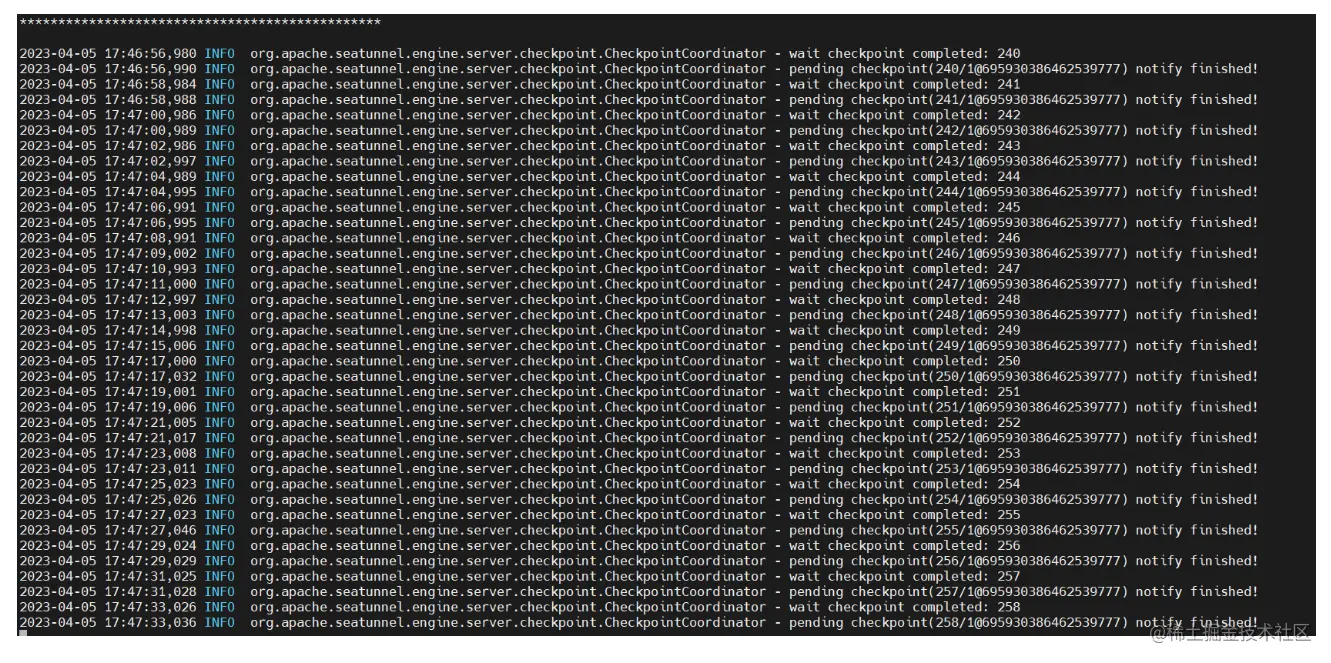1331x663 pixels.
Task: Click the 'wait checkpoint completed: 243' text
Action: click(x=905, y=146)
